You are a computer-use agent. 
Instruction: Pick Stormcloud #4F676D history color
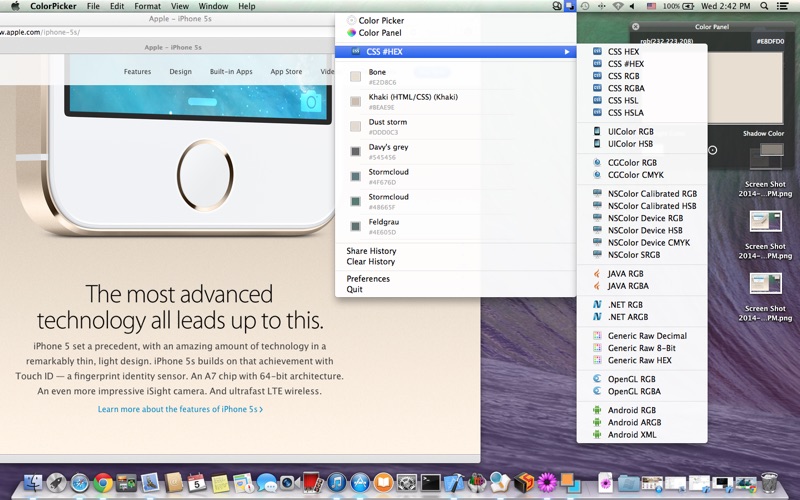coord(456,177)
